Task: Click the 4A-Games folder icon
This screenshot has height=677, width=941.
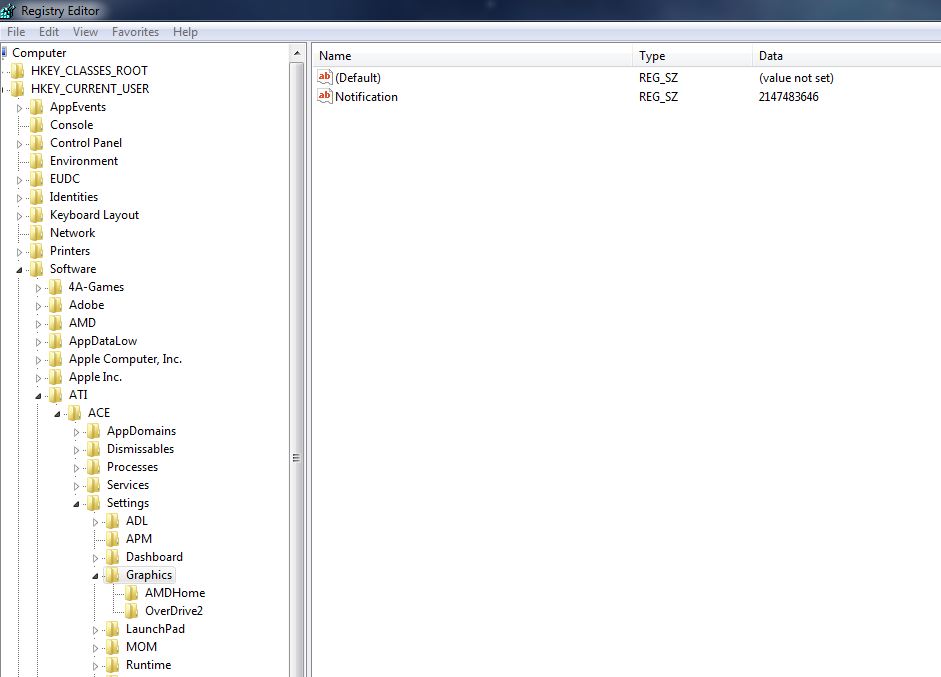Action: point(56,287)
